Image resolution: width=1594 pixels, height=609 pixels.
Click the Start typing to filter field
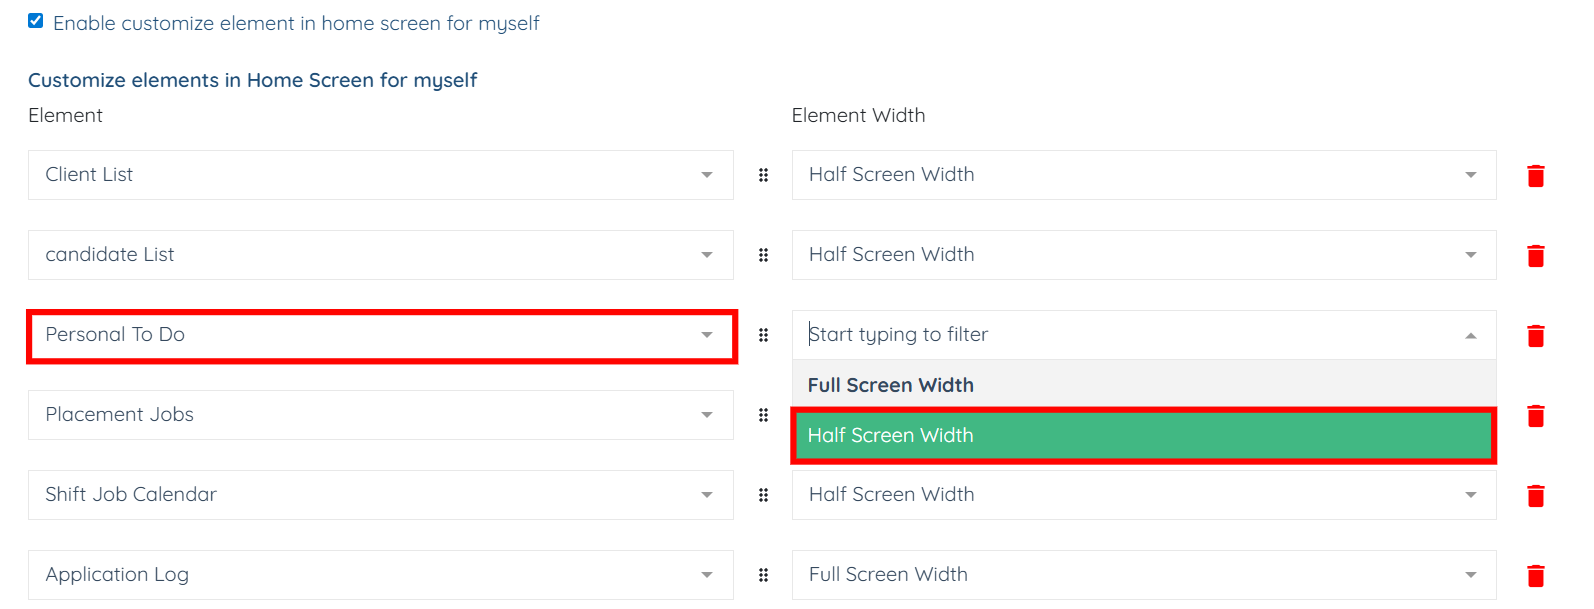(x=1130, y=335)
